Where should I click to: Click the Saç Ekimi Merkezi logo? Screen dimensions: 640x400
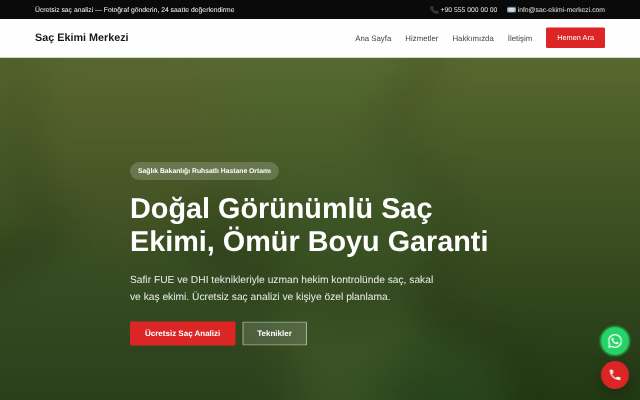[x=82, y=38]
